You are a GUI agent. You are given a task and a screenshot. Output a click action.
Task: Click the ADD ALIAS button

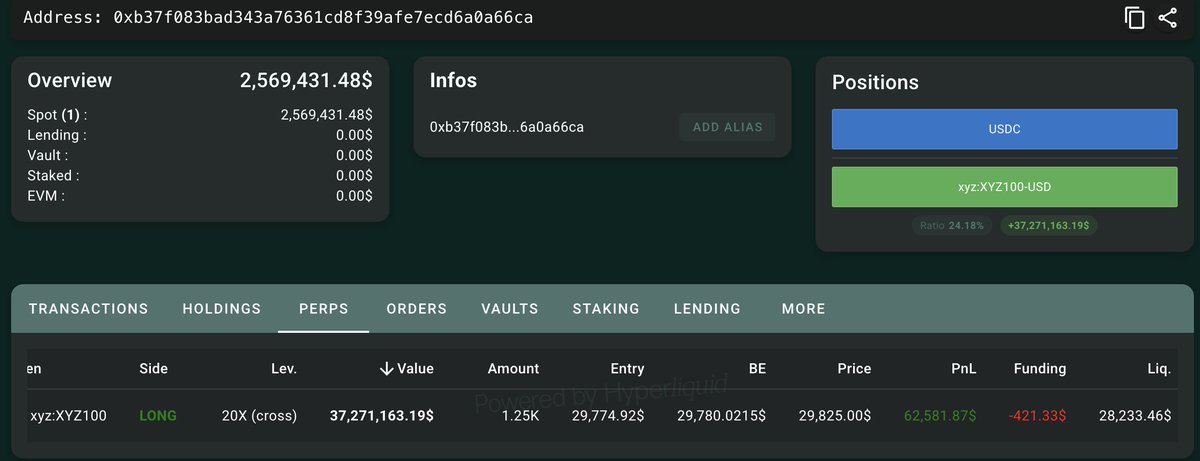tap(728, 127)
